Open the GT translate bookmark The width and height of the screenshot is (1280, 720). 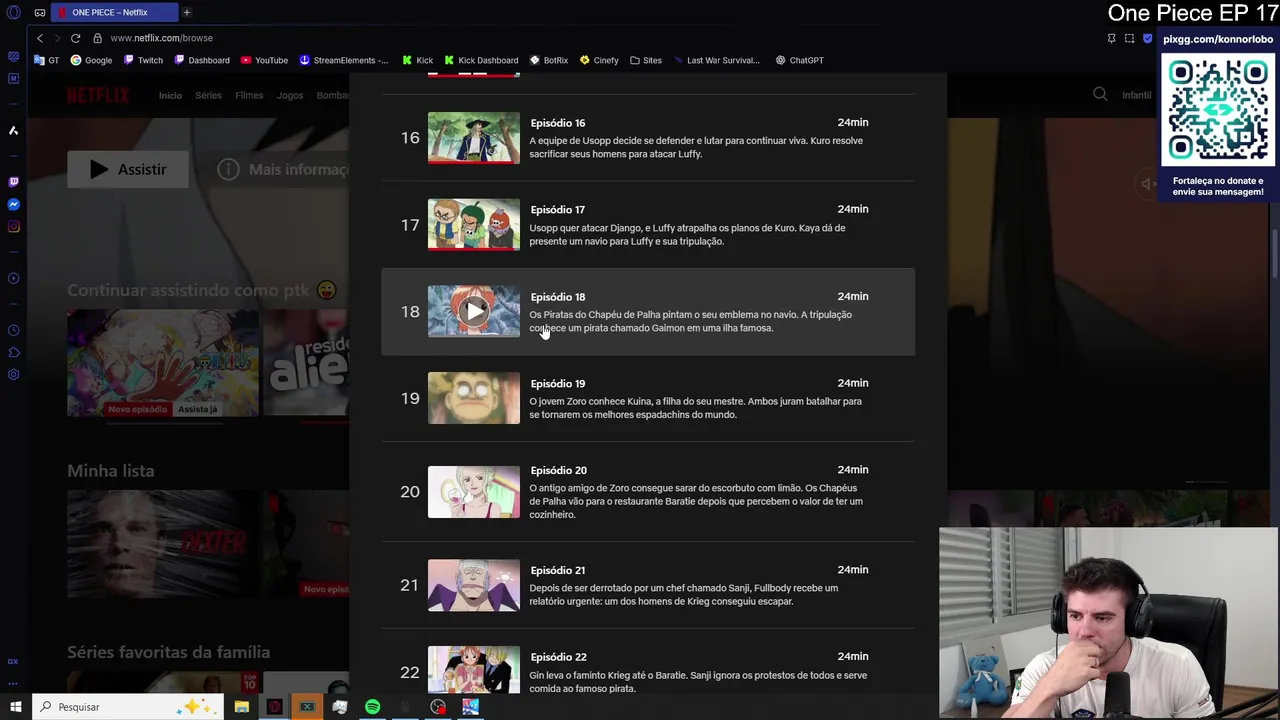(47, 60)
